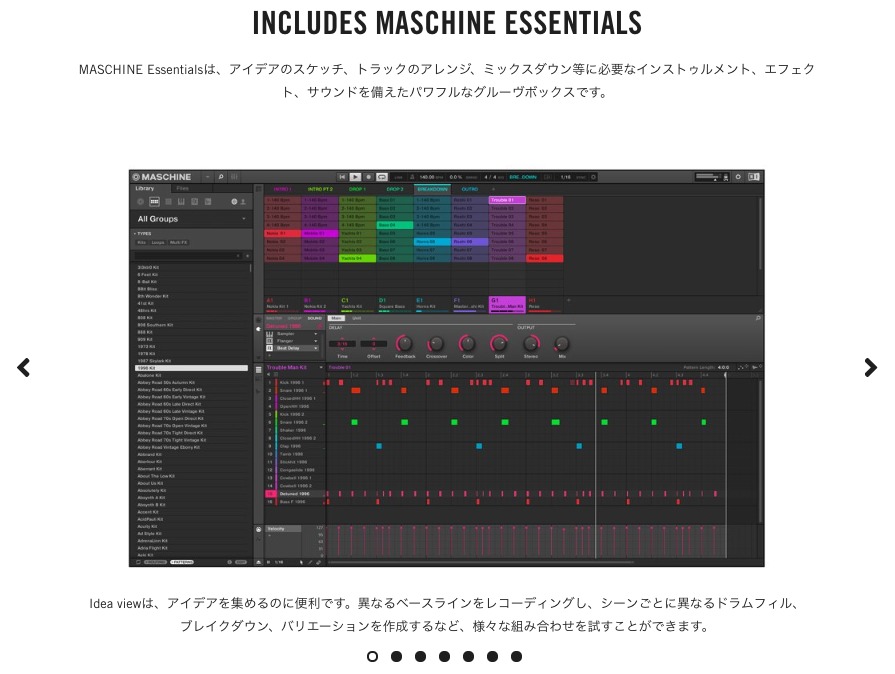Screen dimensions: 895x674
Task: Click the Trouble 01 pattern cell
Action: pyautogui.click(x=507, y=200)
